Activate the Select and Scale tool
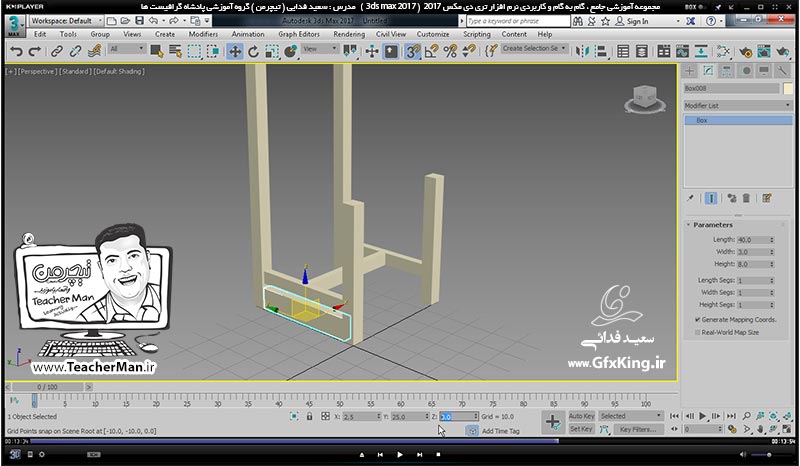800x466 pixels. (272, 51)
